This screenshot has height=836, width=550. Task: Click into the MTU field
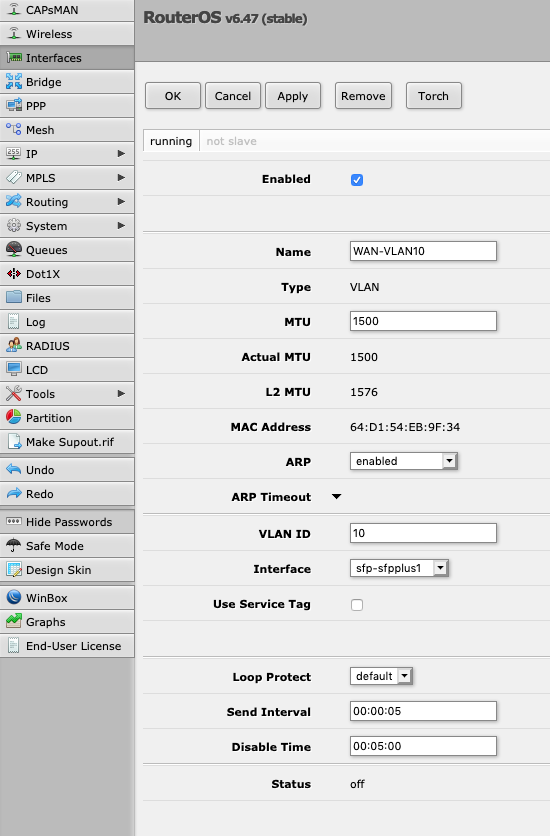click(x=423, y=321)
